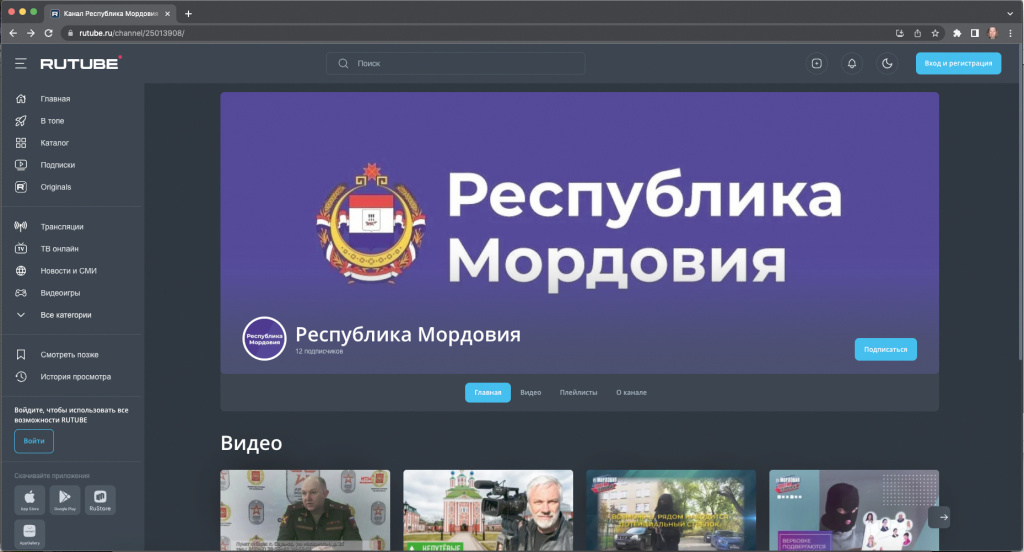The width and height of the screenshot is (1024, 552).
Task: Open the Каталог link
Action: 55,143
